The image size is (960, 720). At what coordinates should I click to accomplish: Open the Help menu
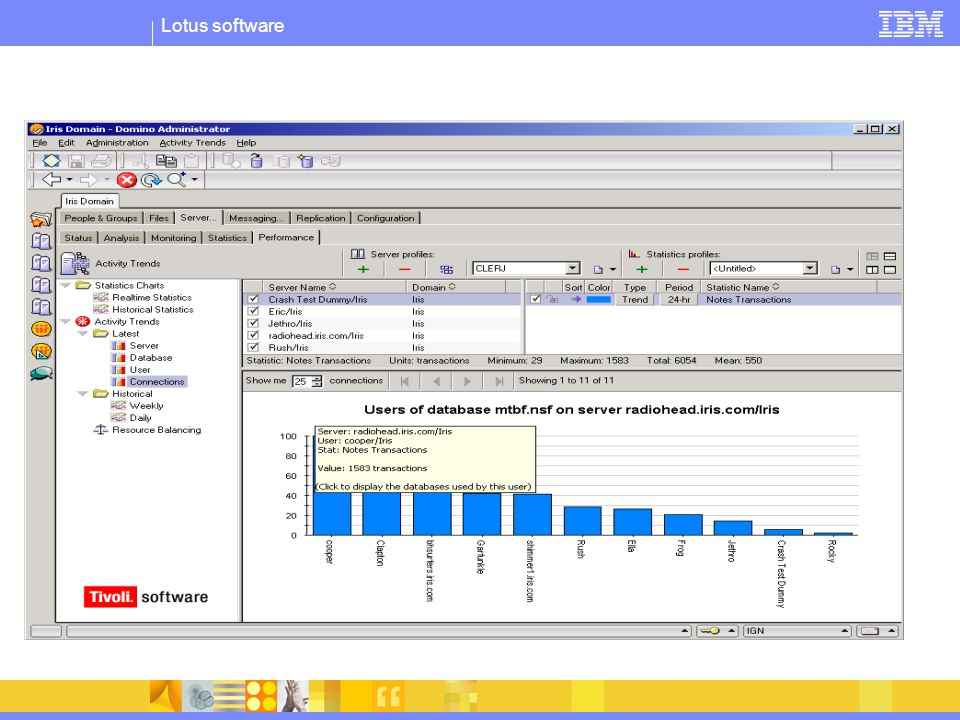(x=246, y=143)
